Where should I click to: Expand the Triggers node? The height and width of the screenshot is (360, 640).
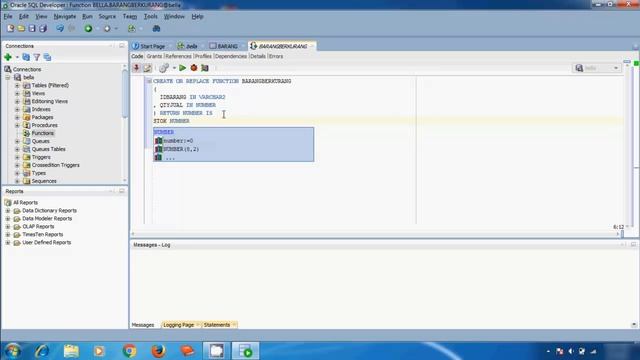(17, 157)
